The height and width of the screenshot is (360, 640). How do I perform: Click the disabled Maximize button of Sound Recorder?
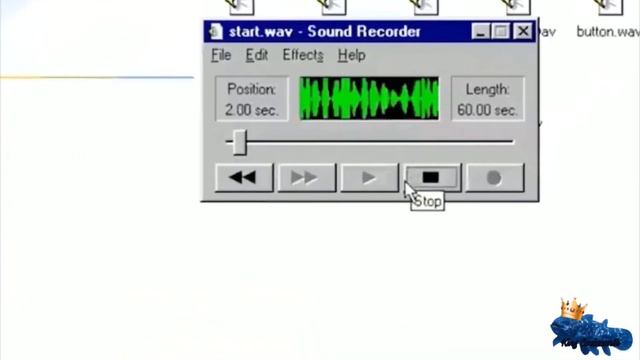(500, 31)
